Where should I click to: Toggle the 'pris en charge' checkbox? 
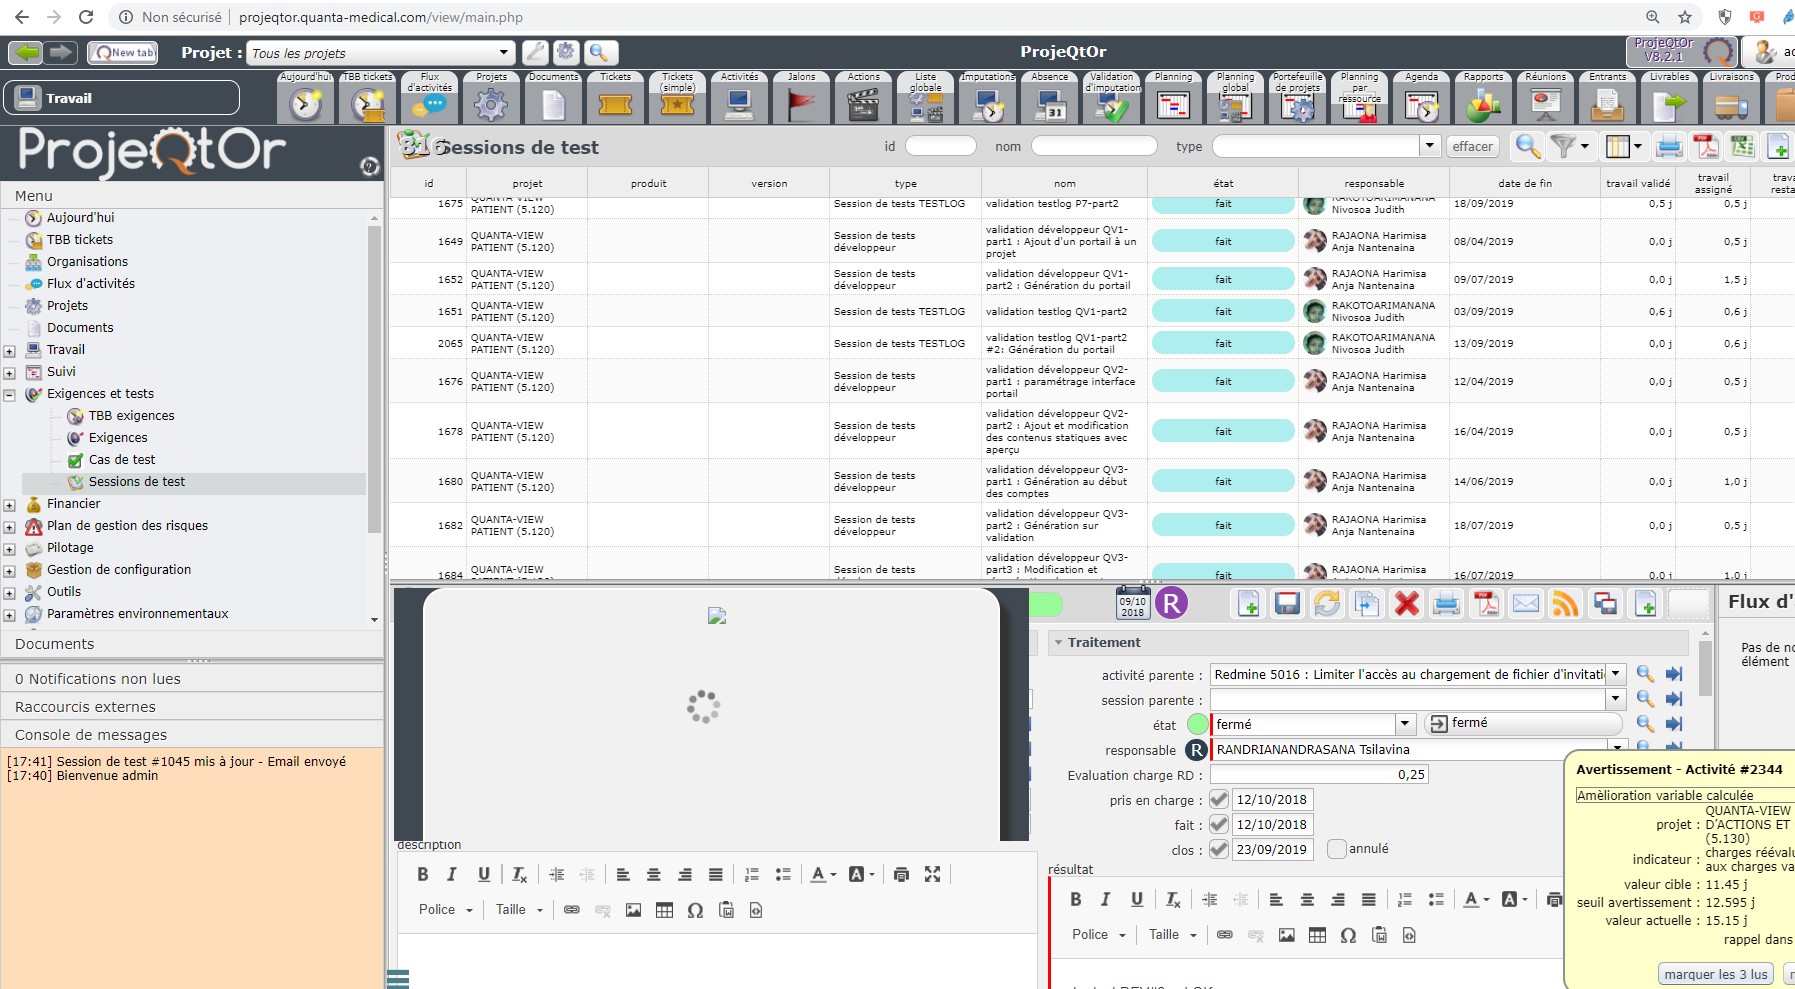coord(1218,799)
